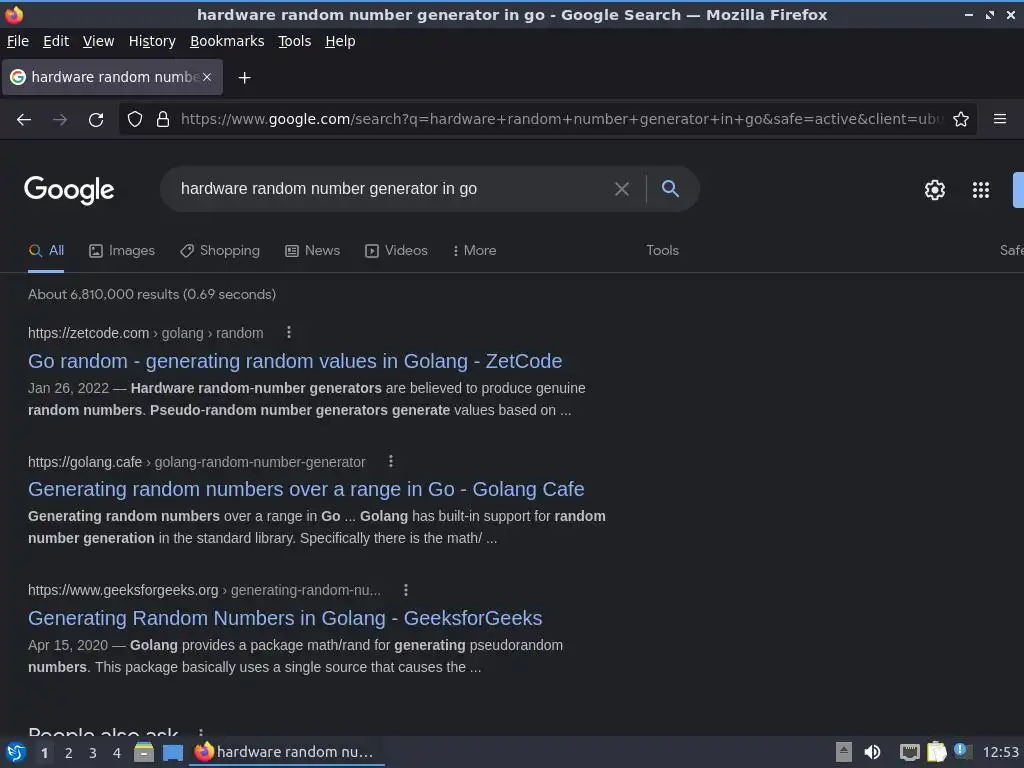The height and width of the screenshot is (768, 1024).
Task: Go back to the previous page
Action: [24, 120]
